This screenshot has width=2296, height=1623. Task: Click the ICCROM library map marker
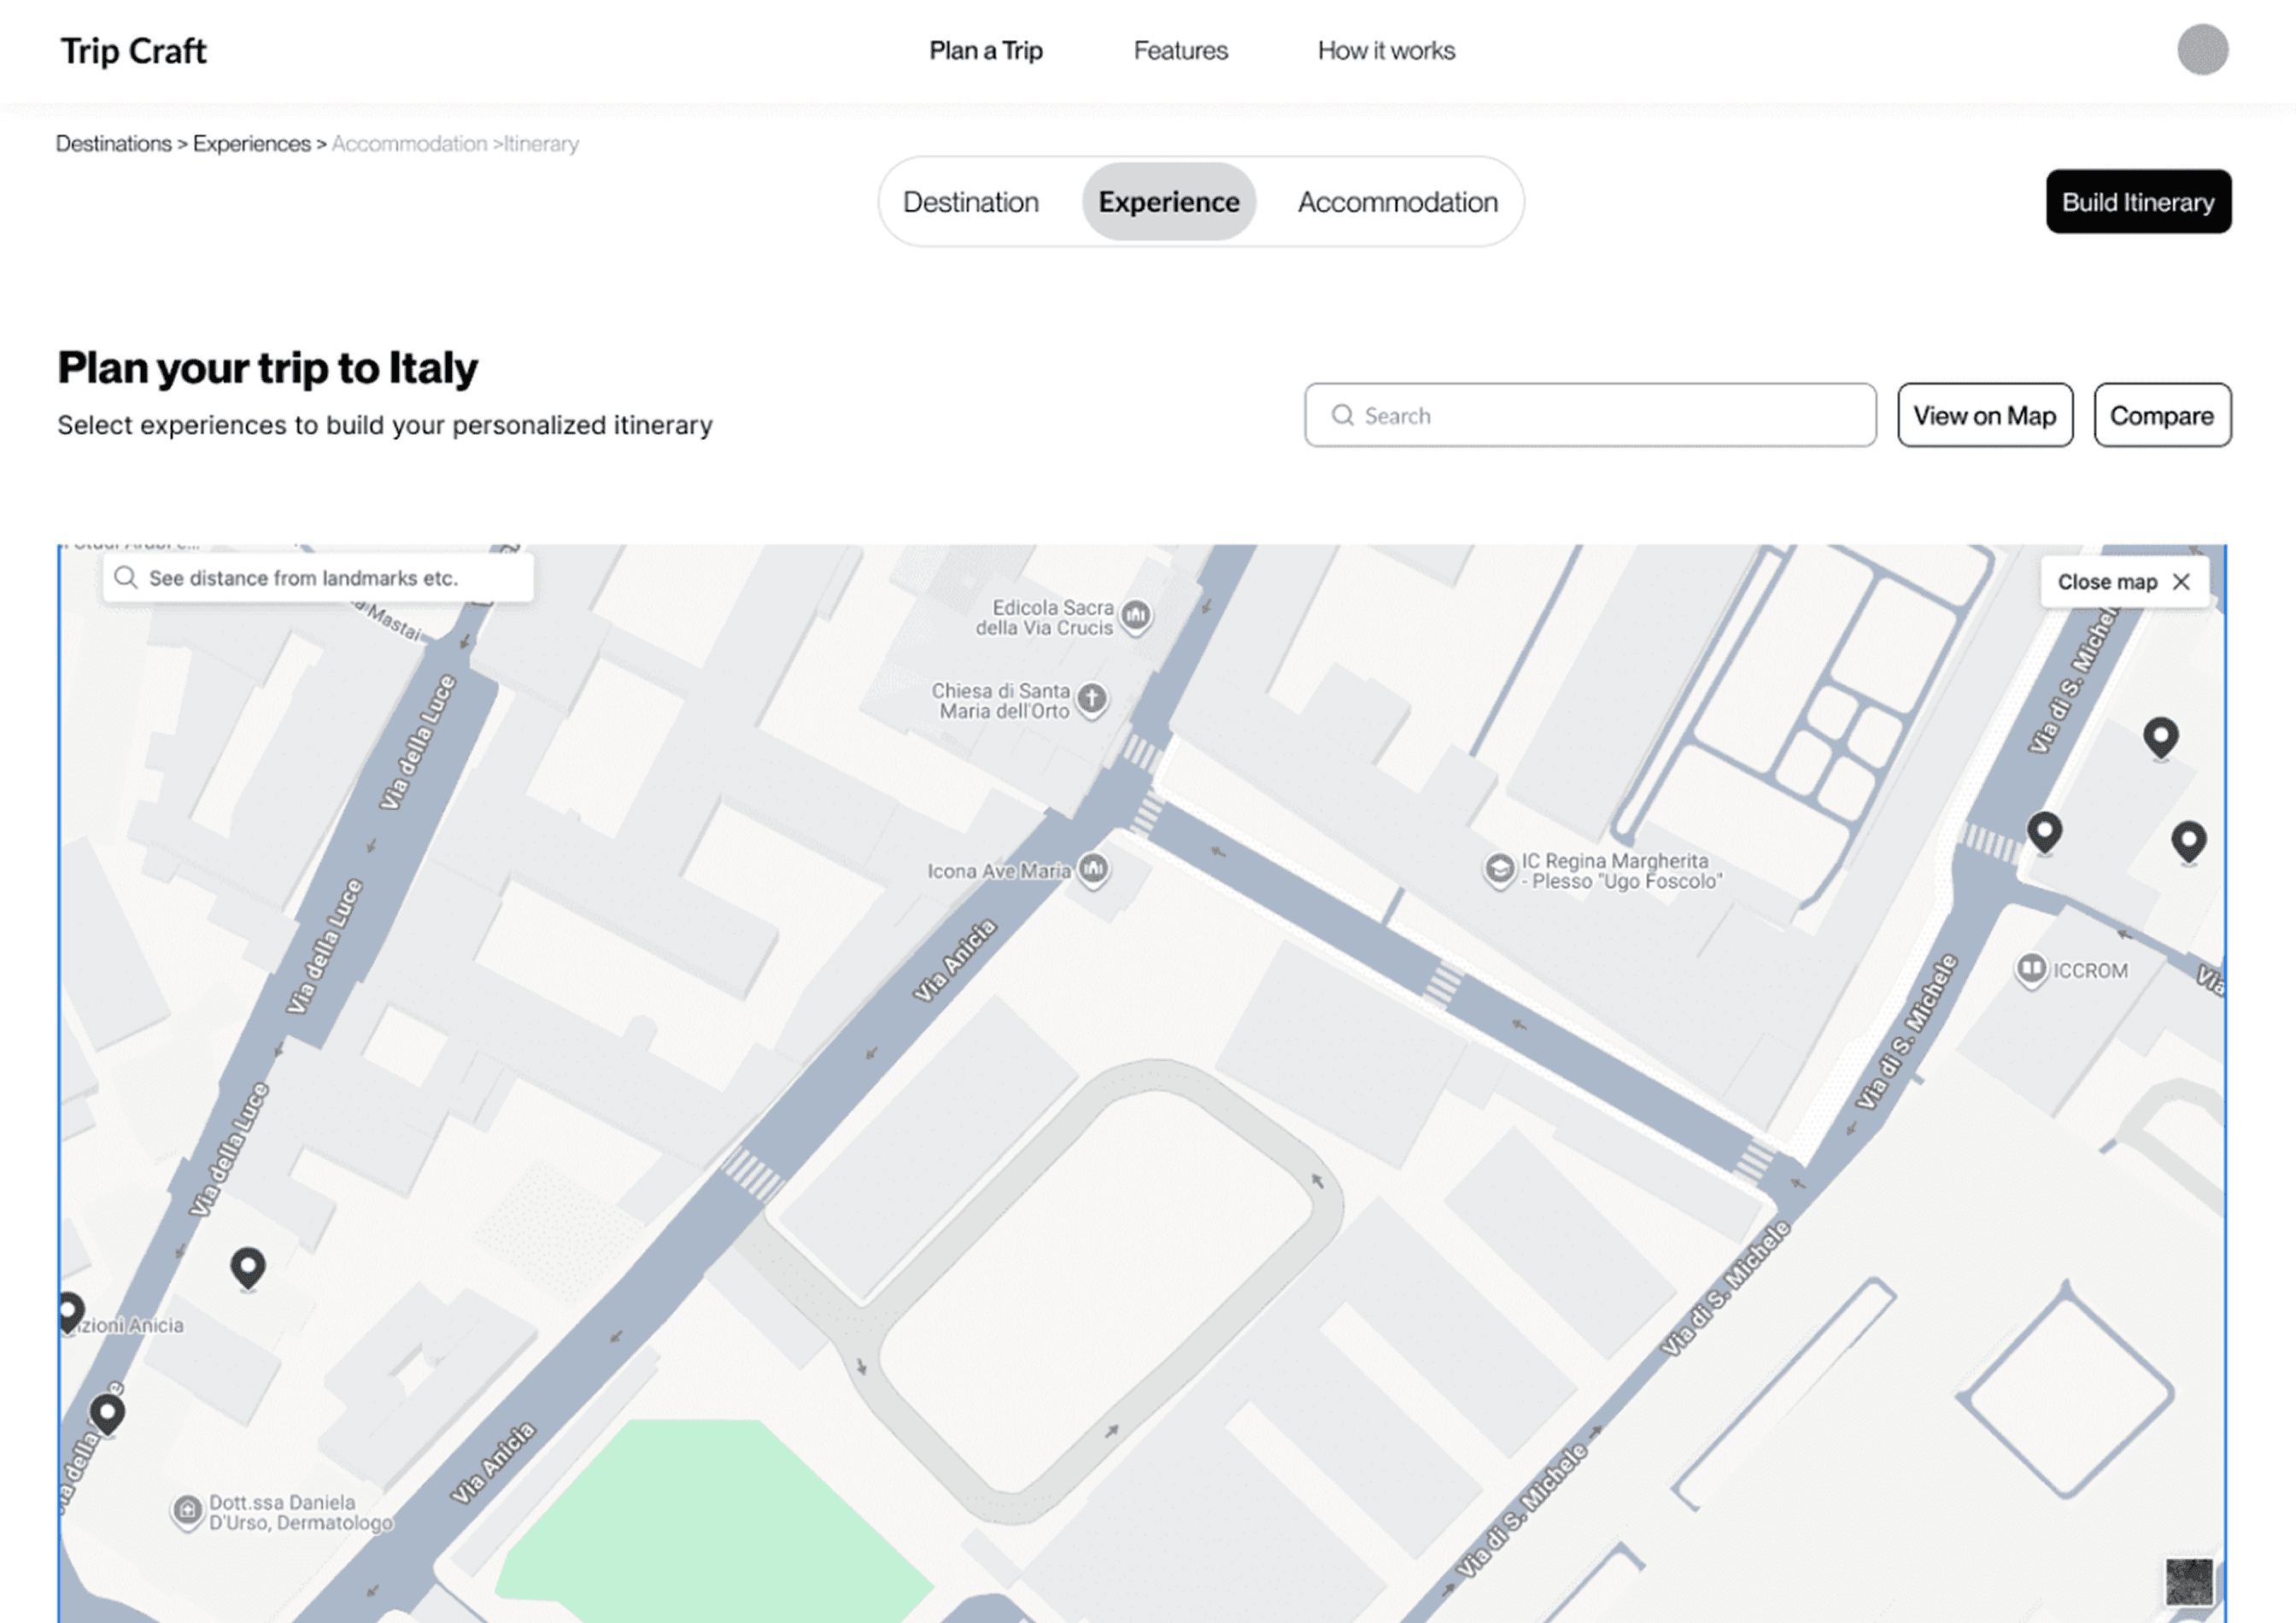[2030, 969]
